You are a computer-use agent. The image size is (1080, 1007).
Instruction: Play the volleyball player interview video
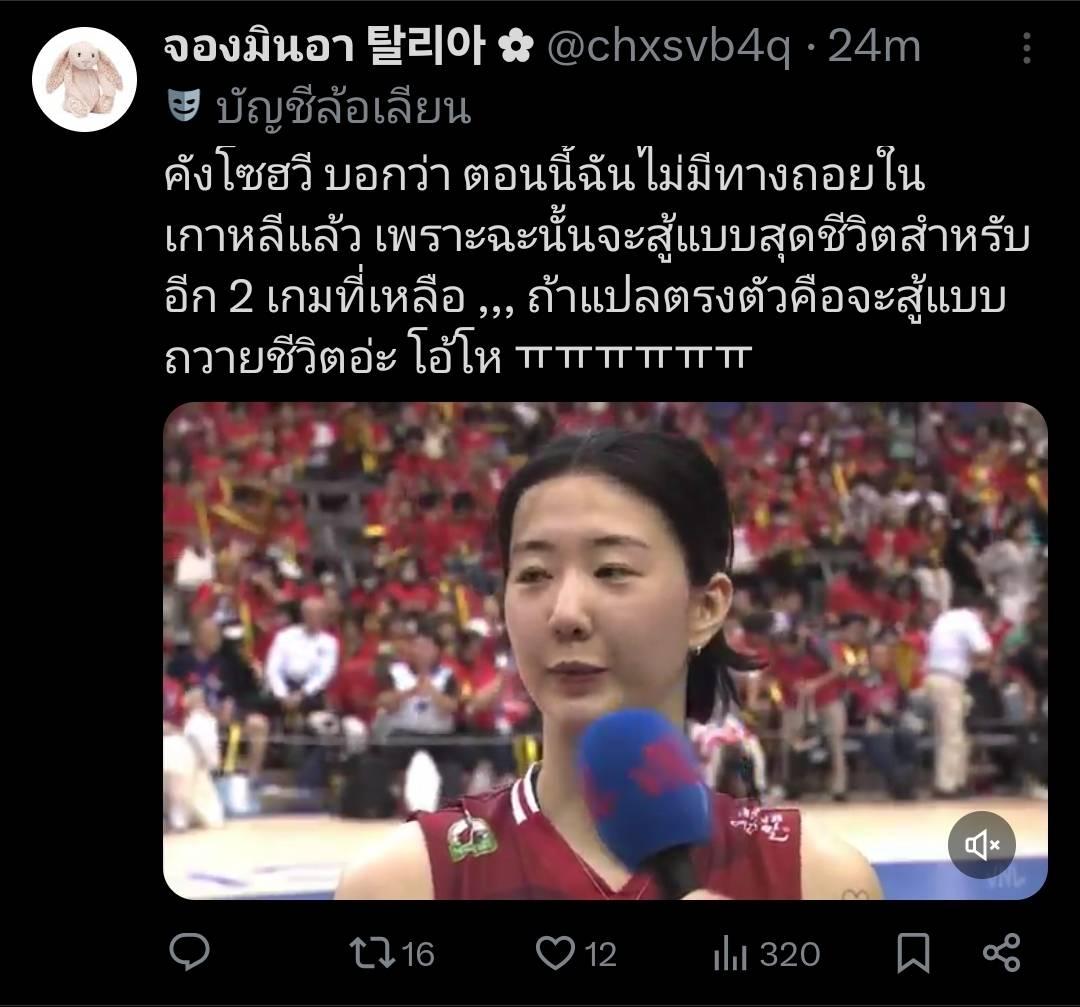point(605,651)
